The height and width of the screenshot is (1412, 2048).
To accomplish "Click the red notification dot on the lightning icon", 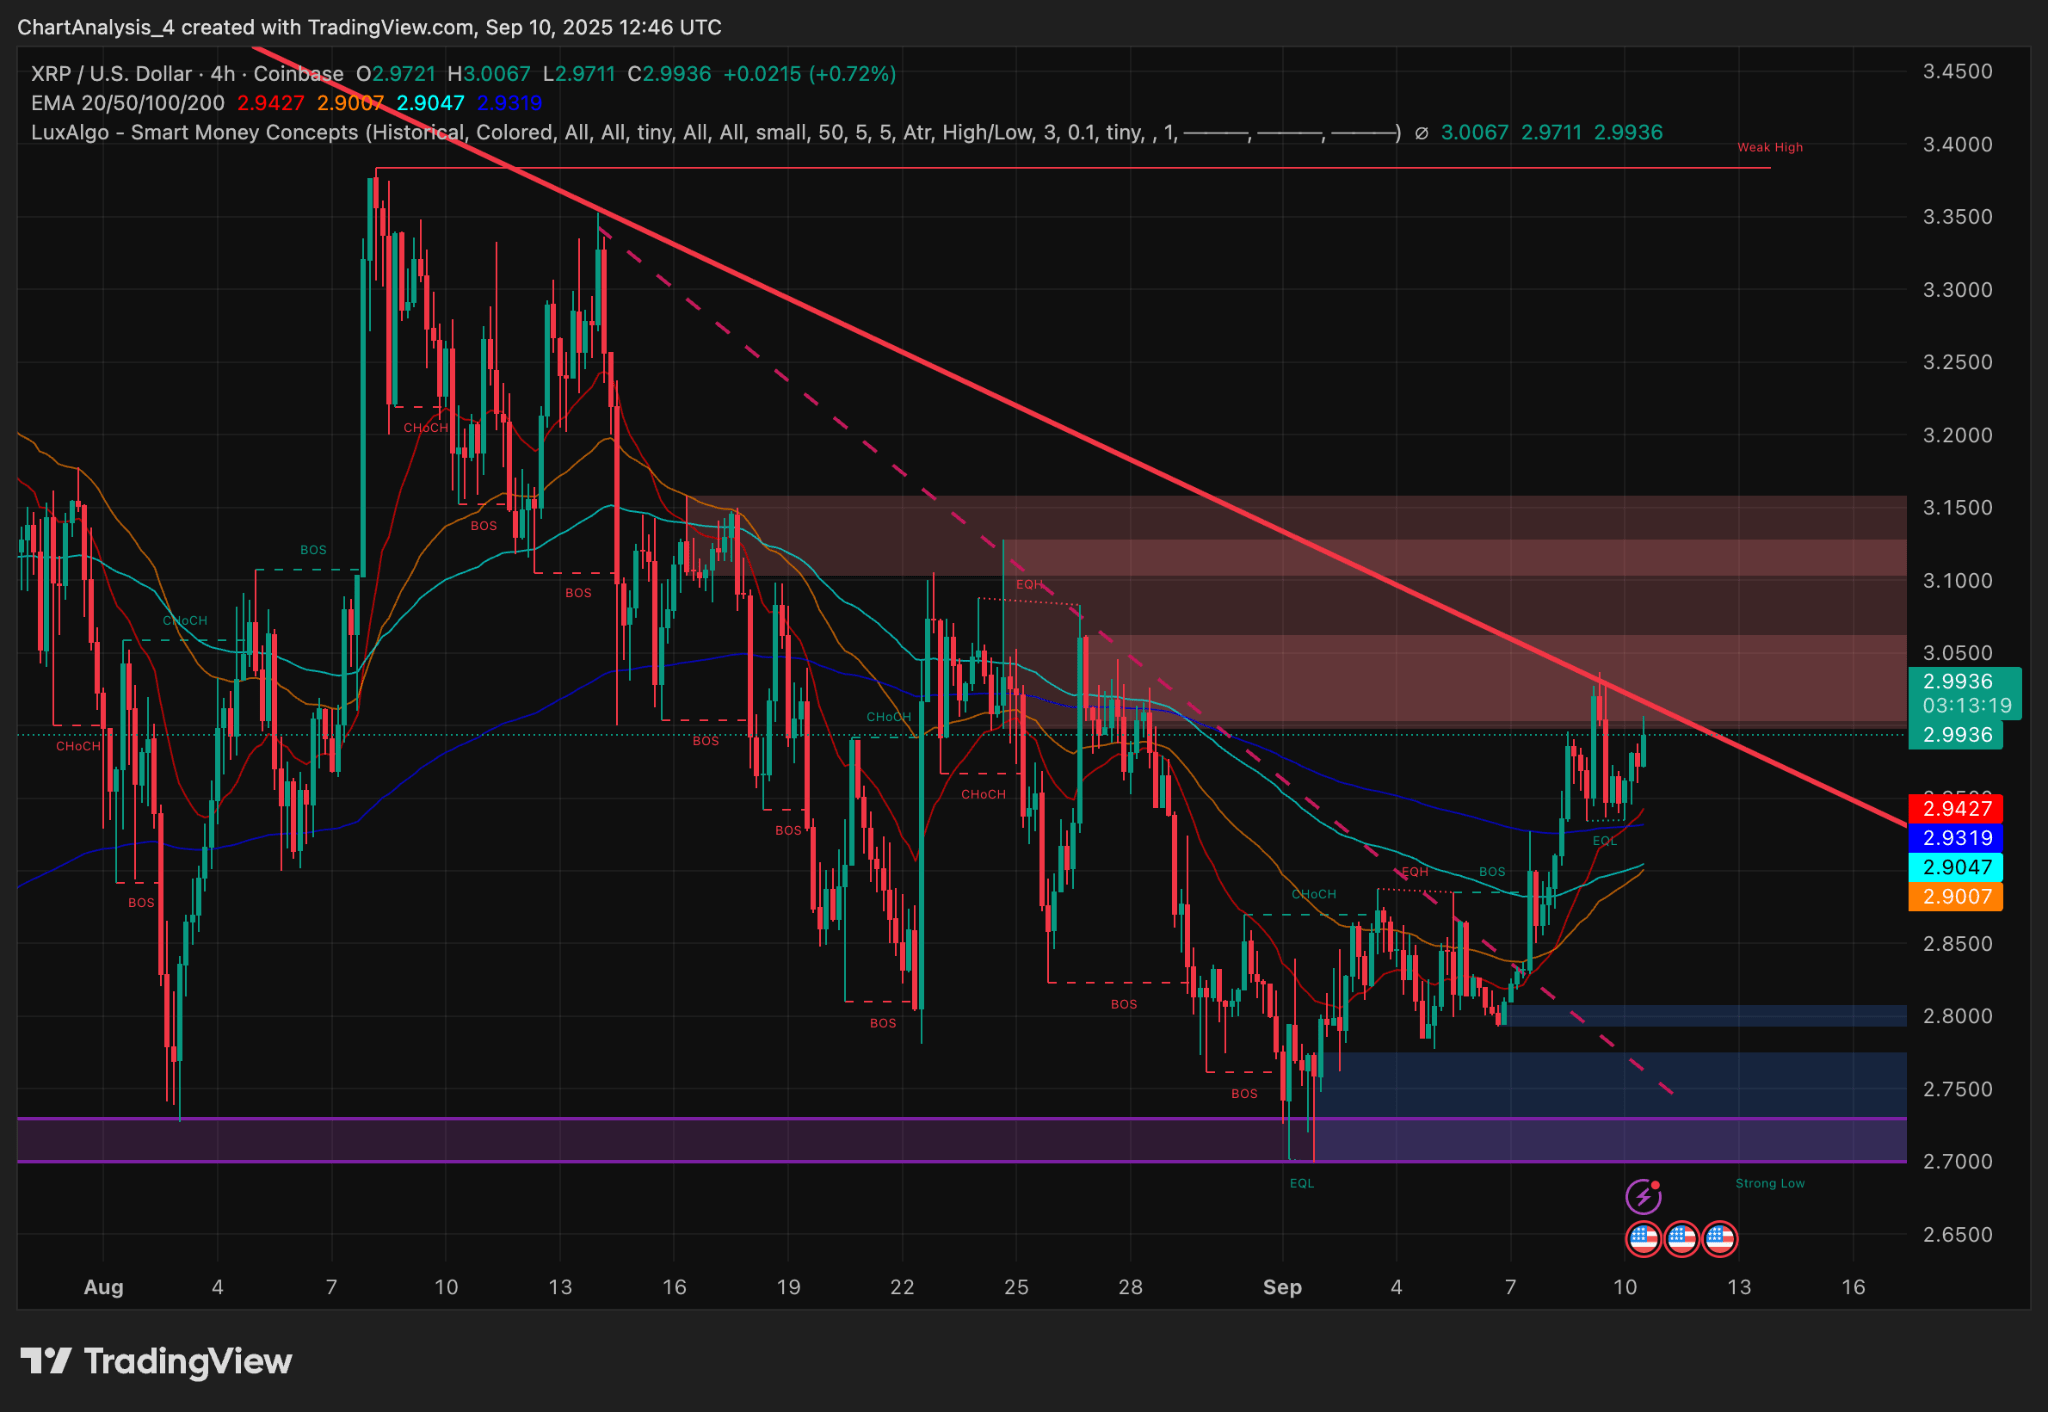I will [x=1656, y=1184].
